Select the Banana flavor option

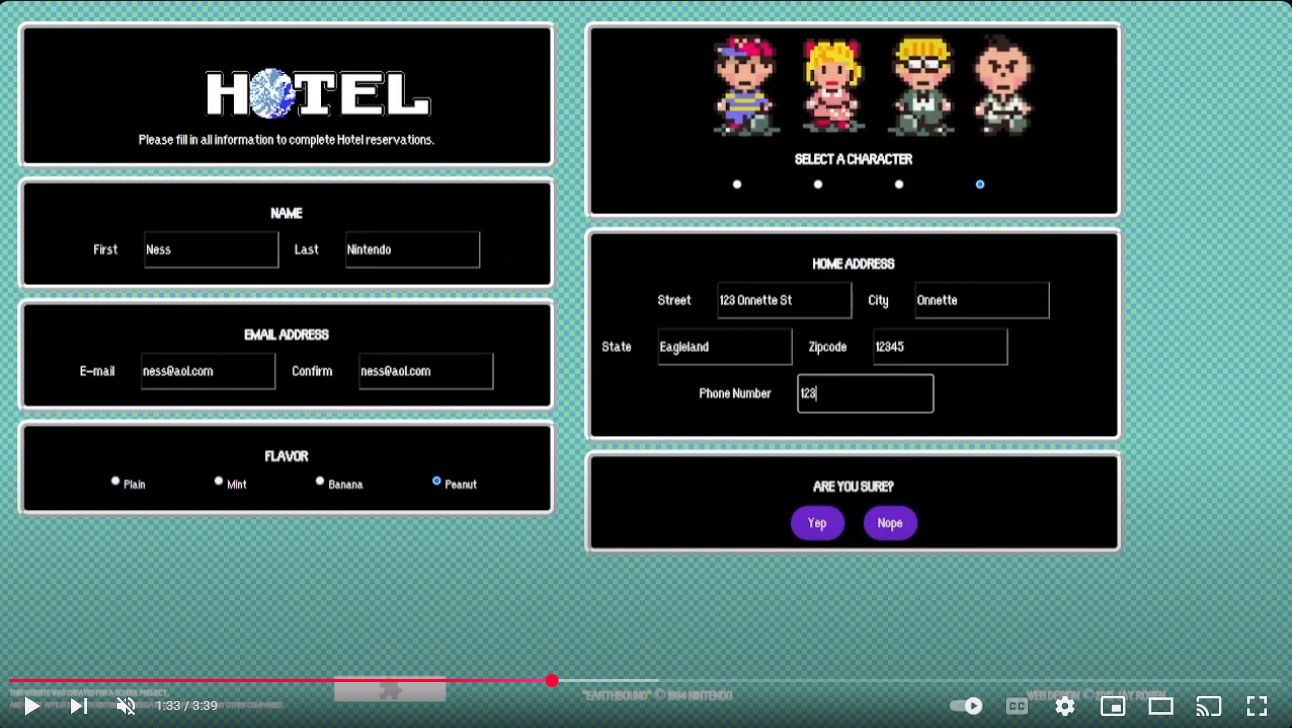pos(320,481)
